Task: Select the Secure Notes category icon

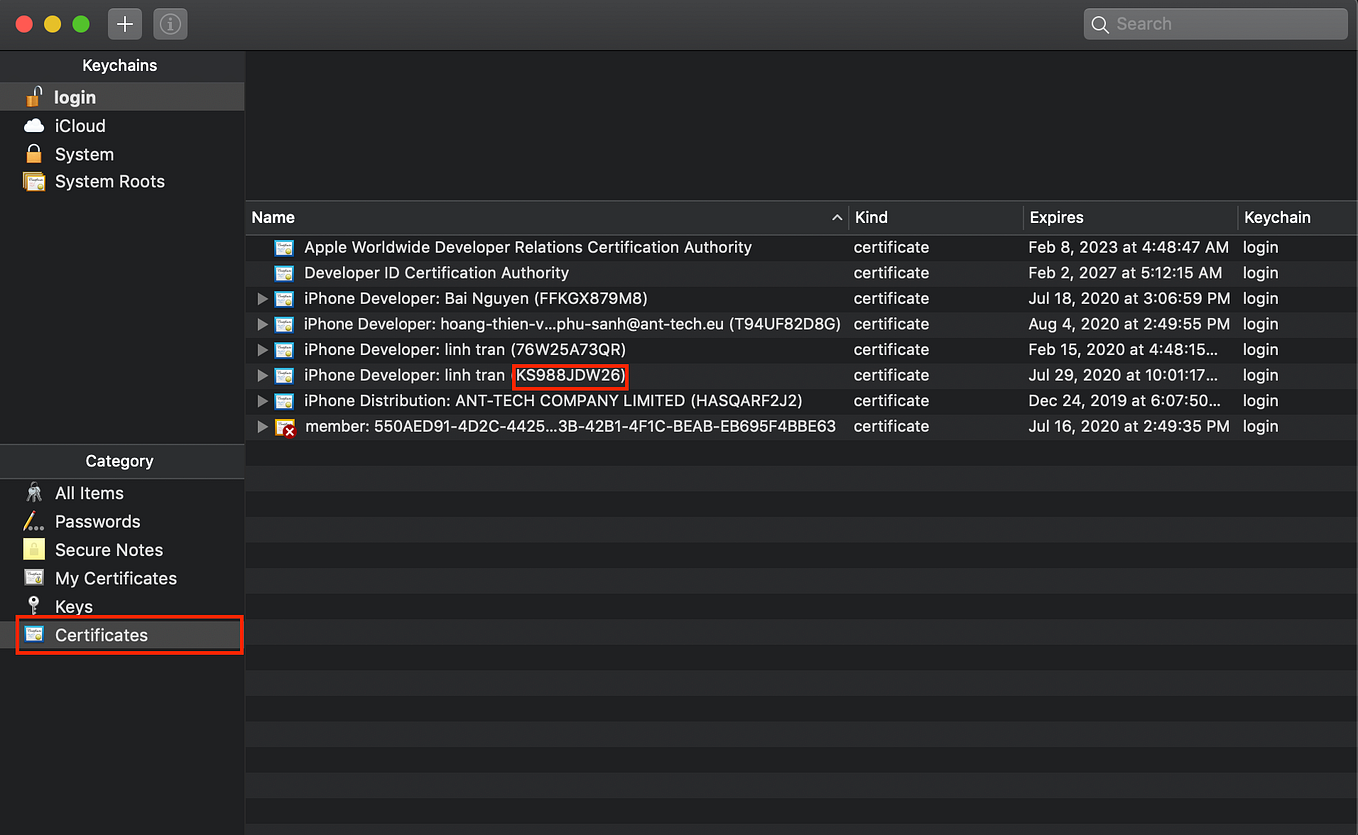Action: pos(34,549)
